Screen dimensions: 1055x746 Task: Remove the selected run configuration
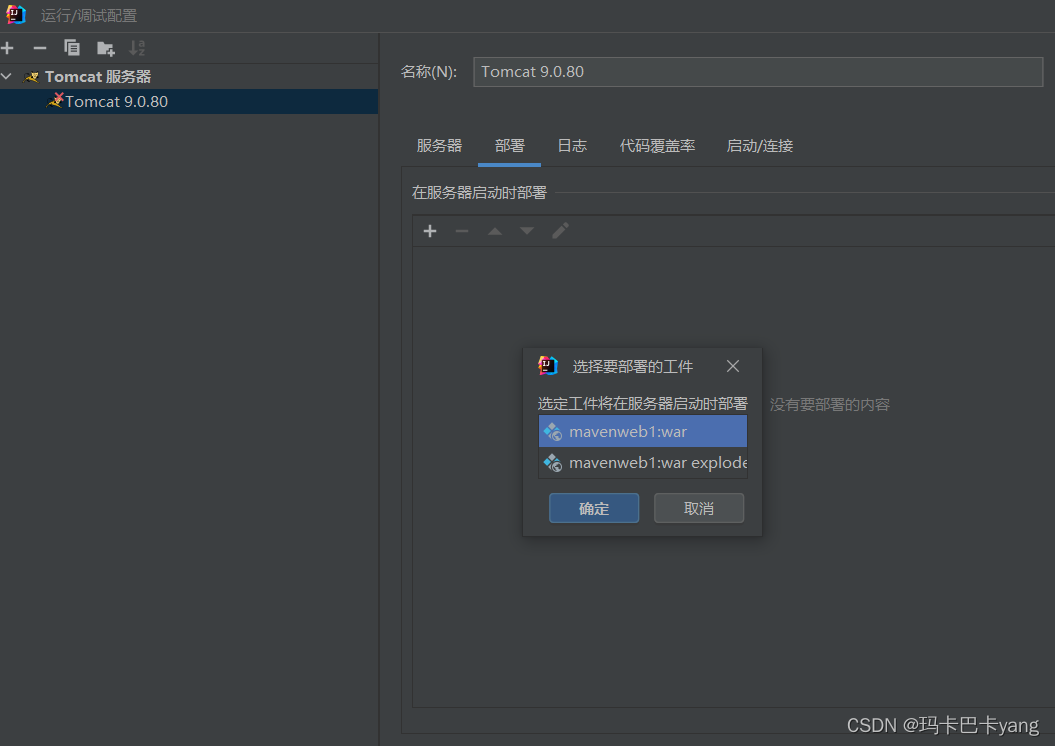(x=40, y=48)
